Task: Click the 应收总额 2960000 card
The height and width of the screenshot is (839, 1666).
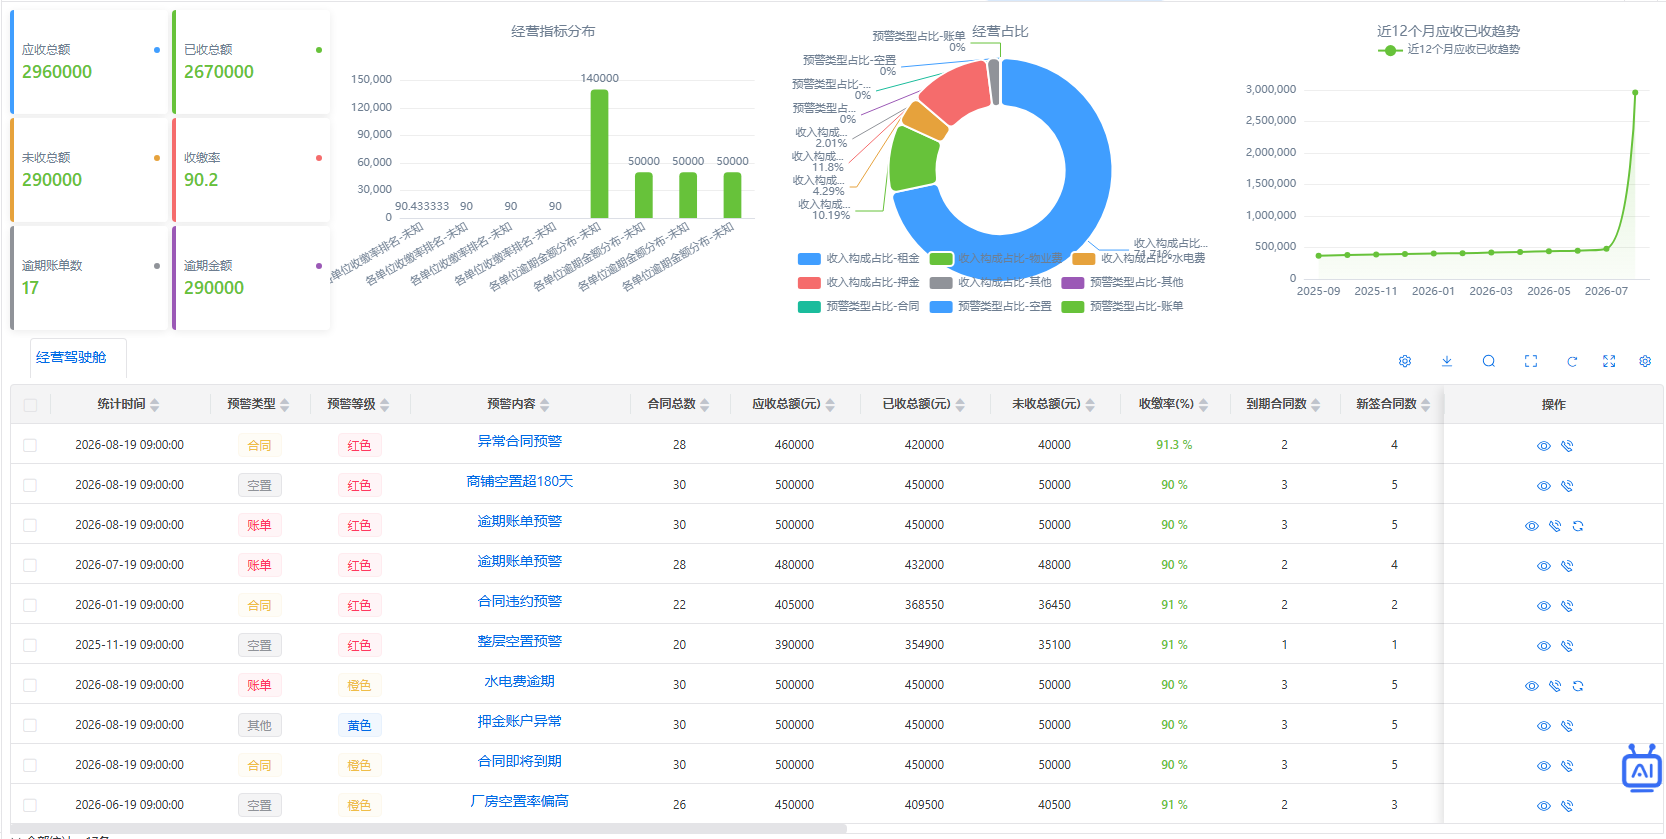Action: [89, 62]
